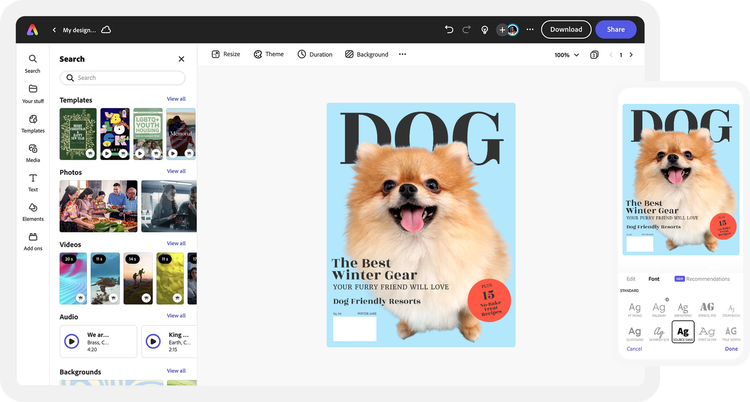Open Your stuff in the sidebar

click(x=33, y=93)
